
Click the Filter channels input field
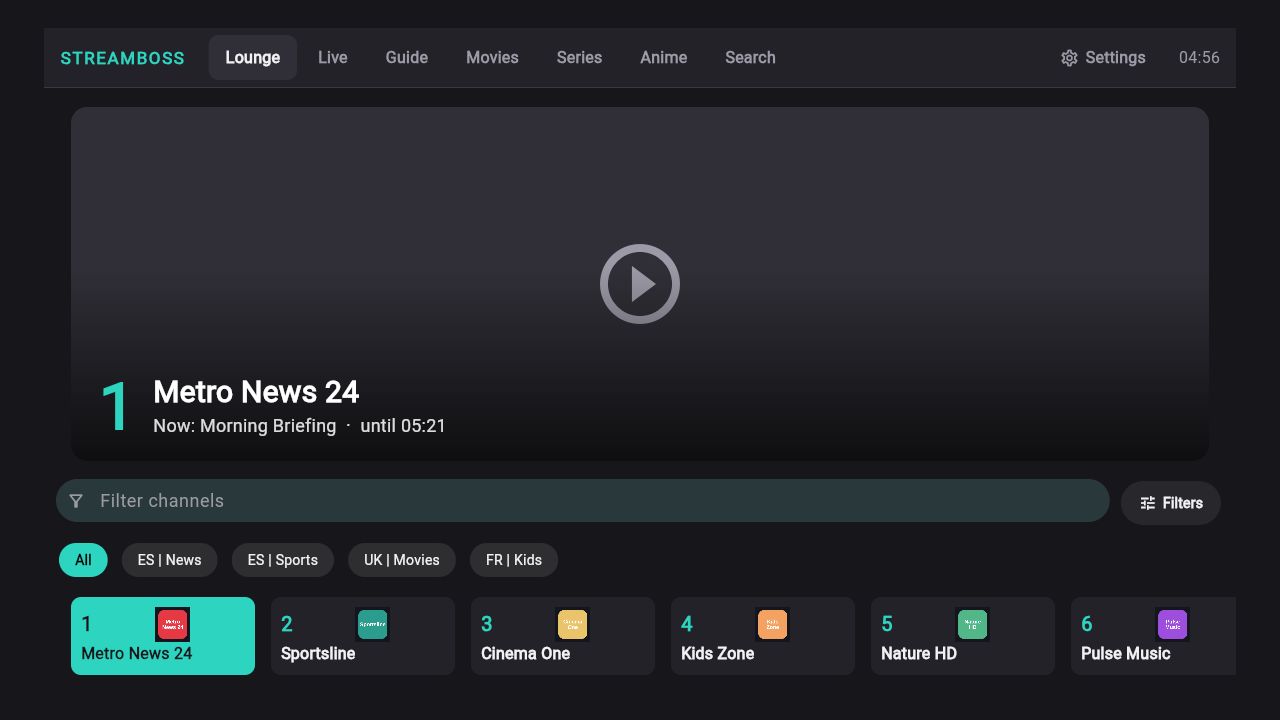click(583, 501)
